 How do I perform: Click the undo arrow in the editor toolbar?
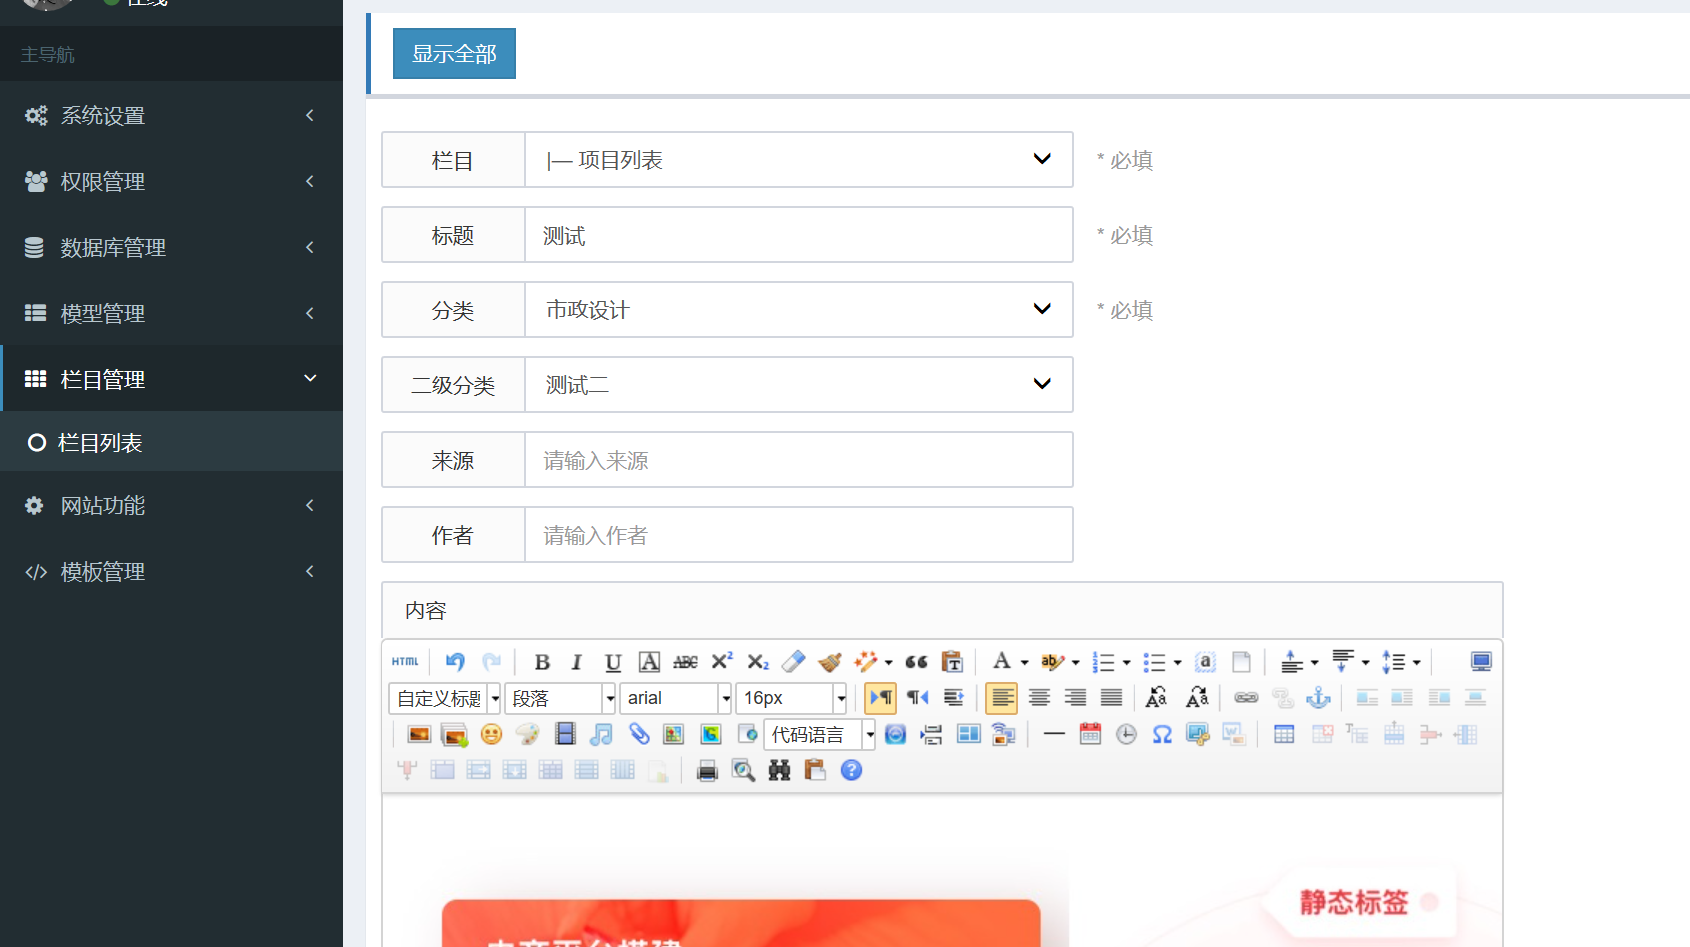tap(455, 662)
